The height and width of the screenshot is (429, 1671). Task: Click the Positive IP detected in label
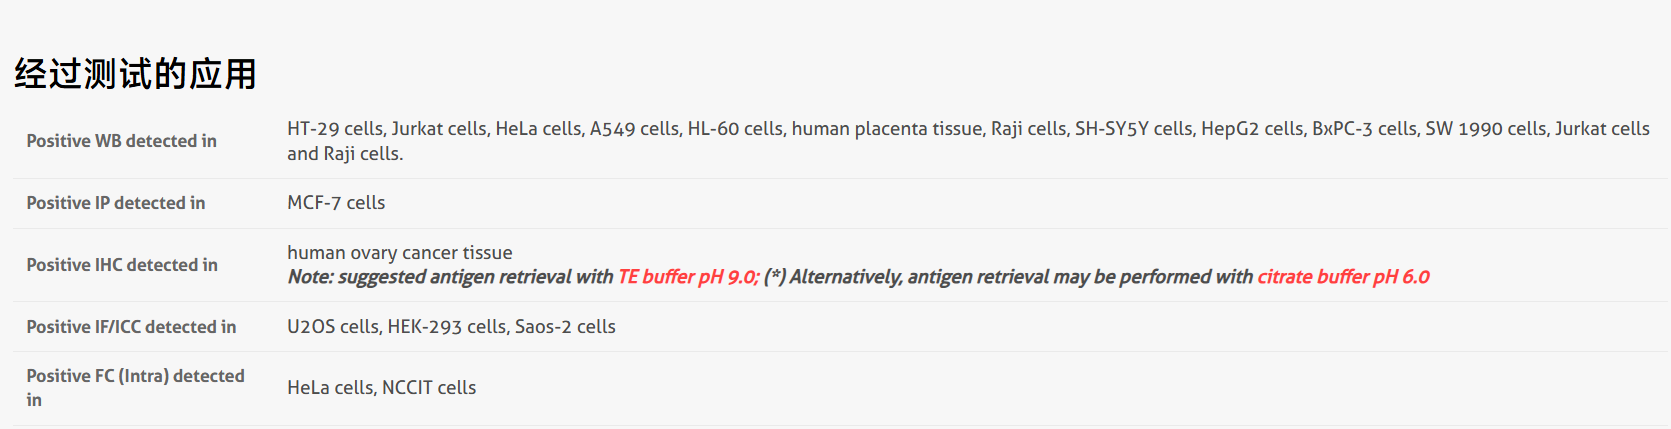115,203
